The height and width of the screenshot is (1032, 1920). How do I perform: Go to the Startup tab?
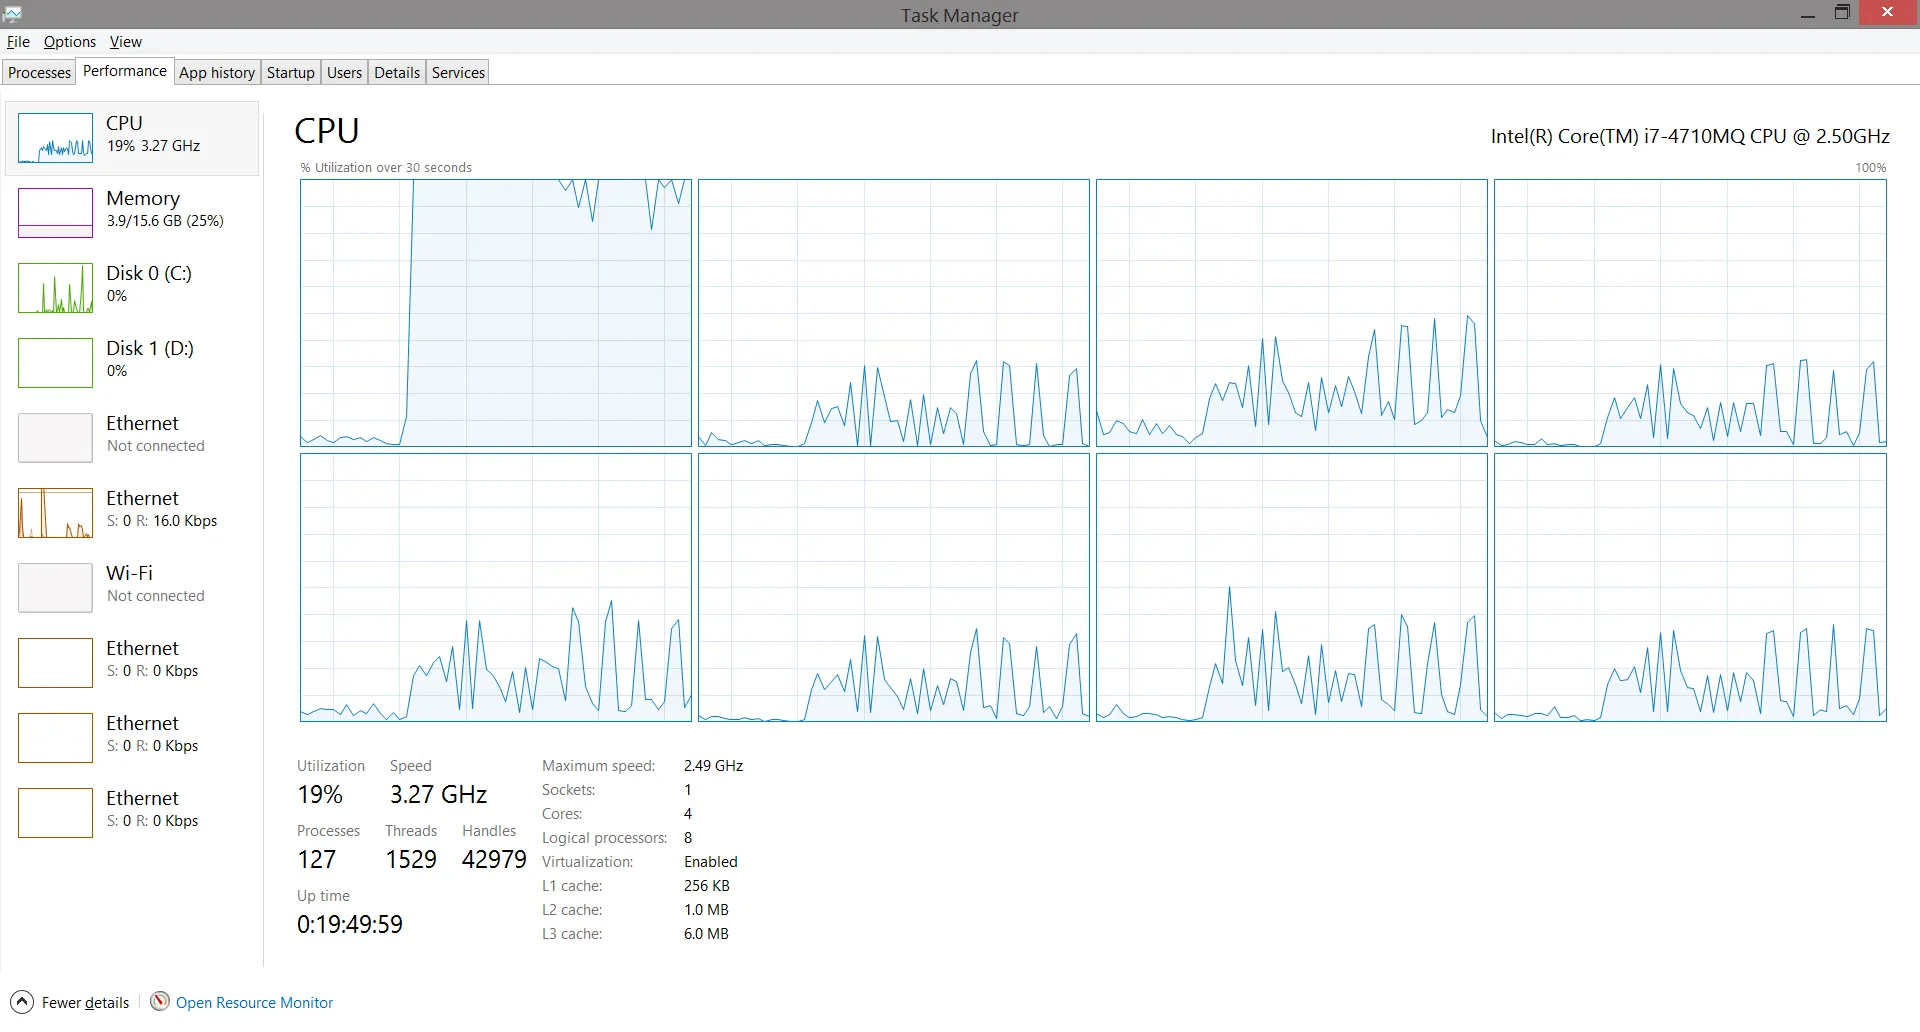(291, 72)
